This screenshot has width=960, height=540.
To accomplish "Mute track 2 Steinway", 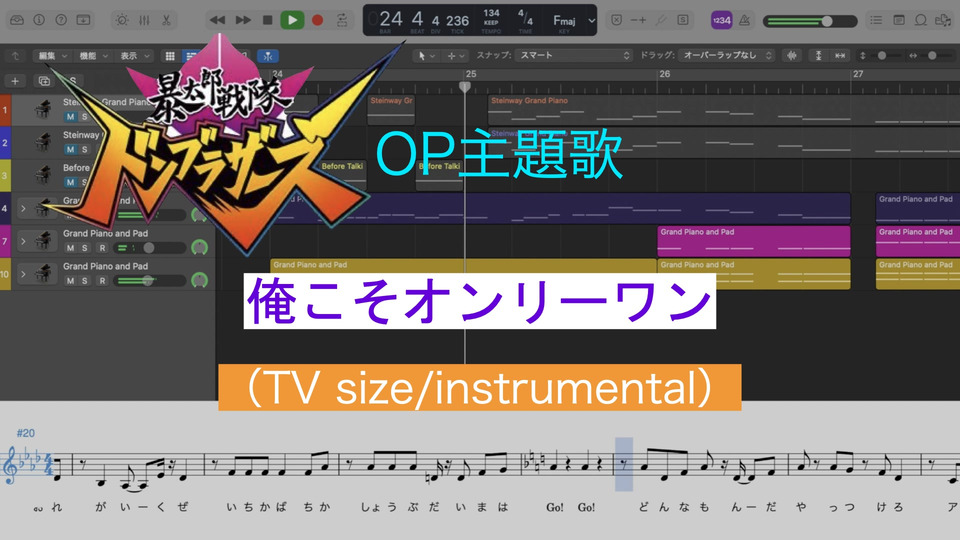I will (x=70, y=149).
